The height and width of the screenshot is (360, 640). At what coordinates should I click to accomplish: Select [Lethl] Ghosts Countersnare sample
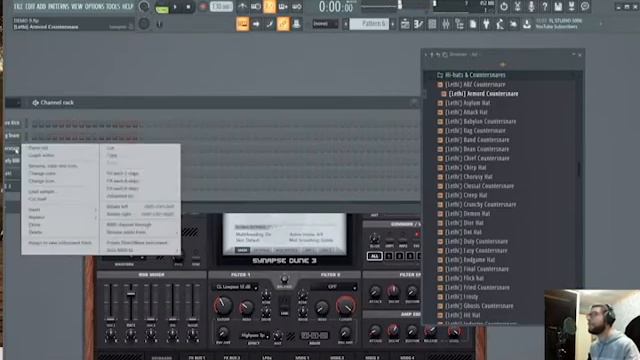pyautogui.click(x=475, y=306)
